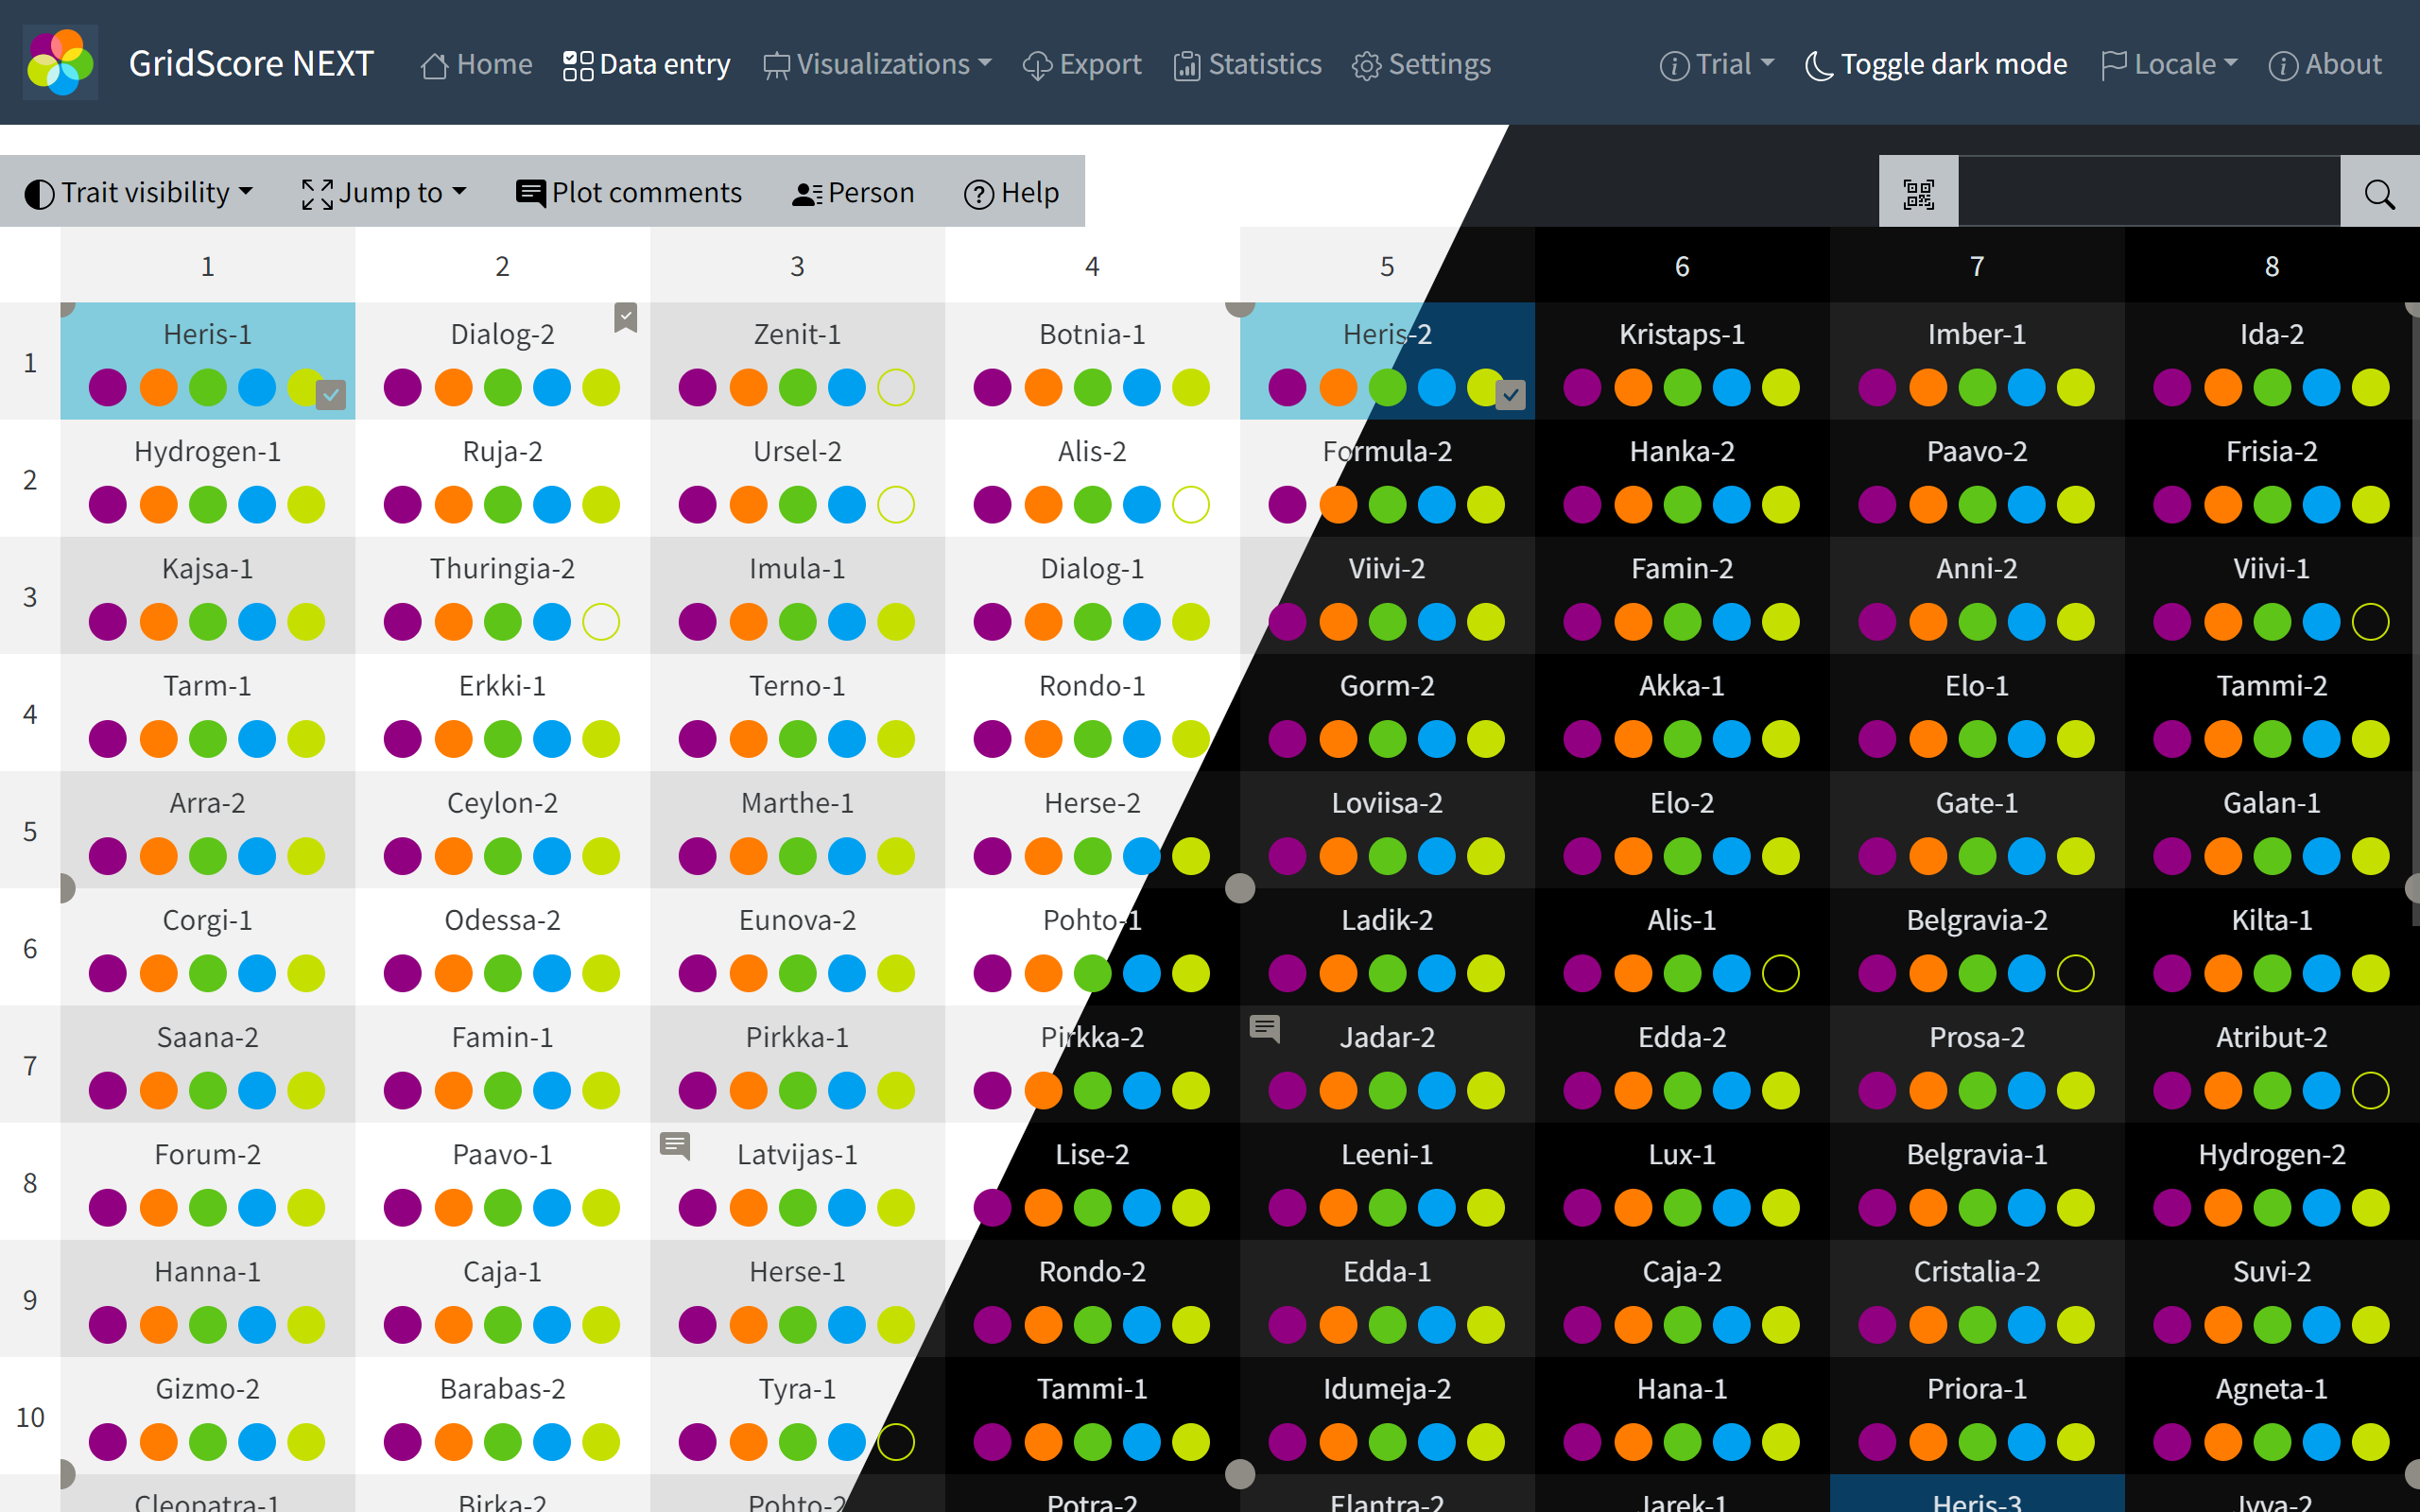Select the empty trait circle in Thuringia-2
The height and width of the screenshot is (1512, 2420).
[x=601, y=622]
